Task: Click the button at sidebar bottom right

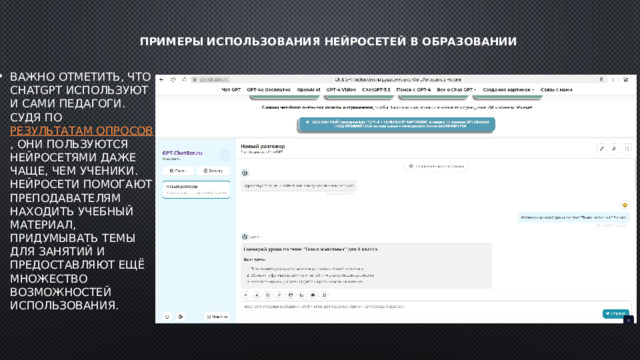Action: click(x=217, y=317)
